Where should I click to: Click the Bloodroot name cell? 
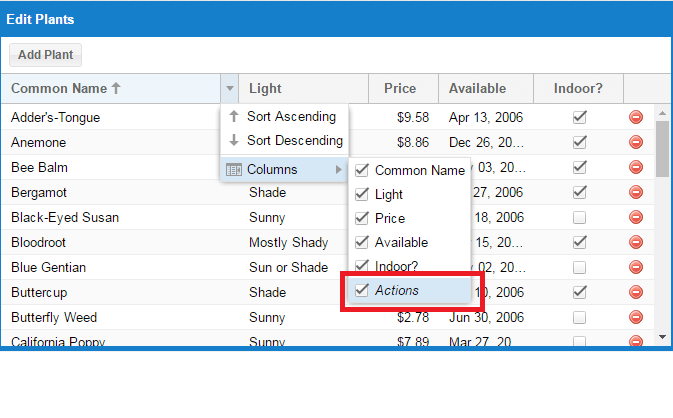click(120, 242)
